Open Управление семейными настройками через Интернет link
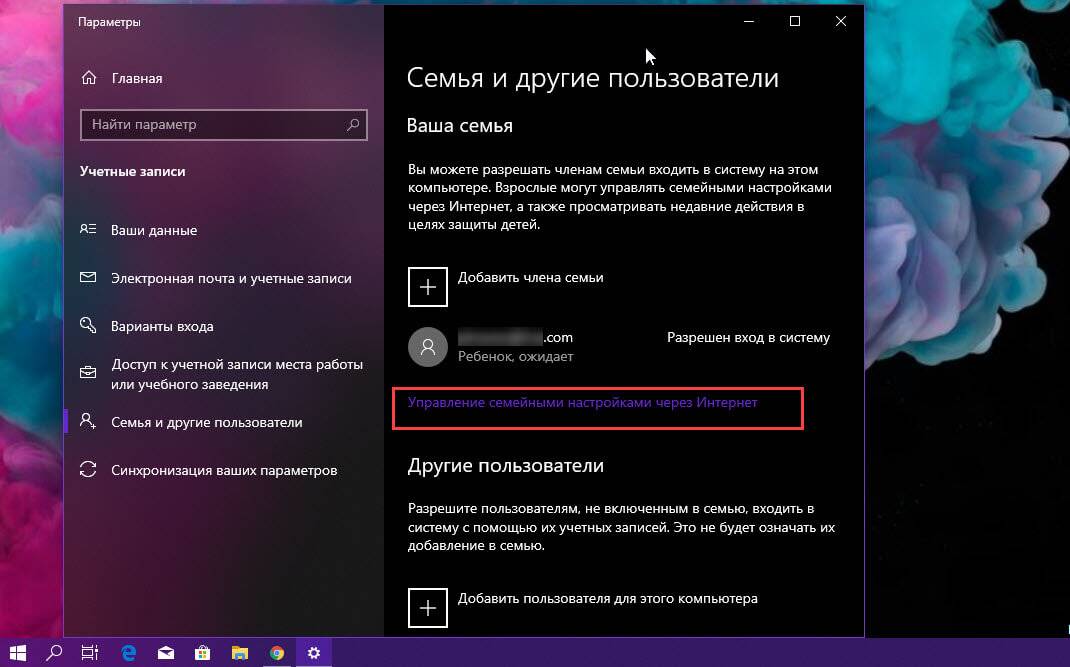Image resolution: width=1070 pixels, height=667 pixels. pyautogui.click(x=582, y=403)
